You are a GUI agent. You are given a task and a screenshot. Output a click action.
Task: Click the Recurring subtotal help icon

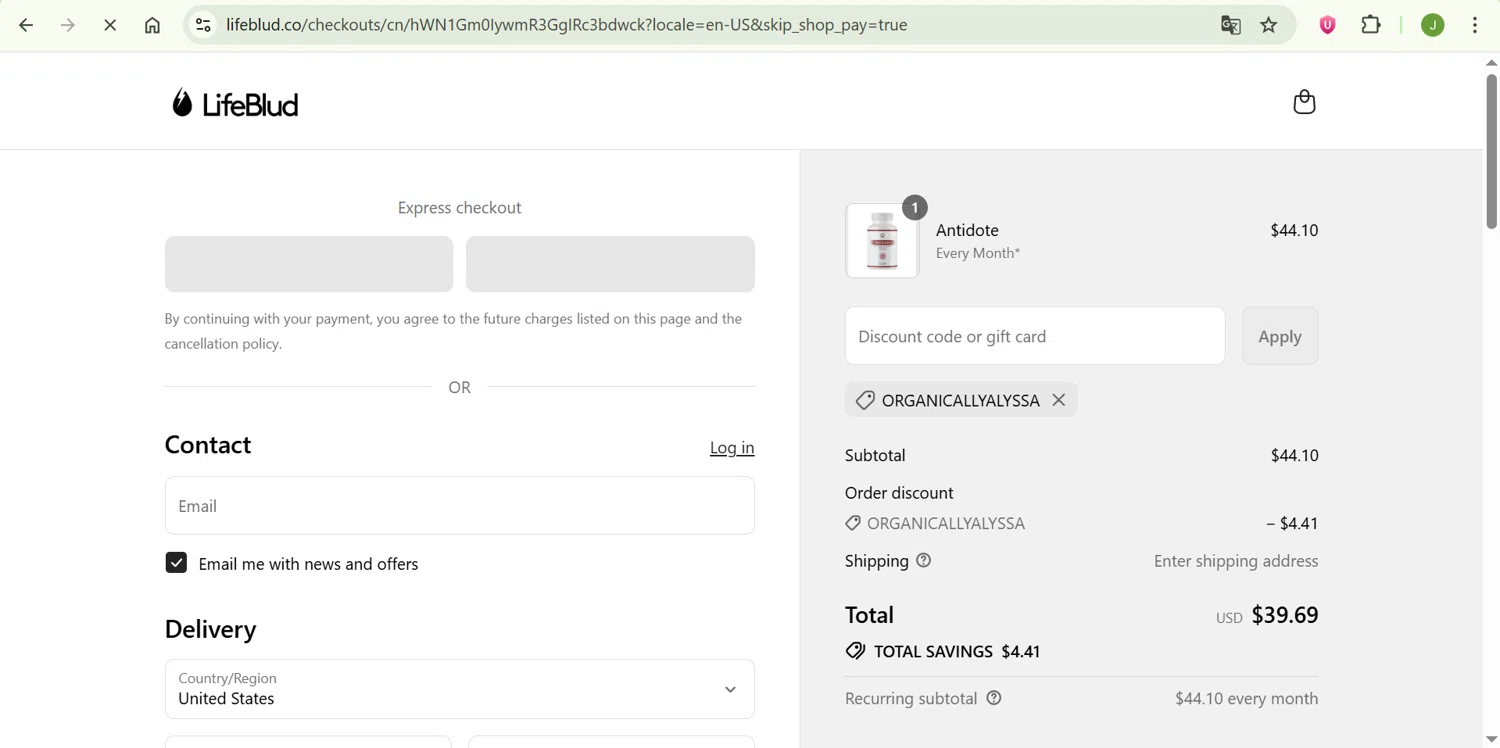point(994,698)
